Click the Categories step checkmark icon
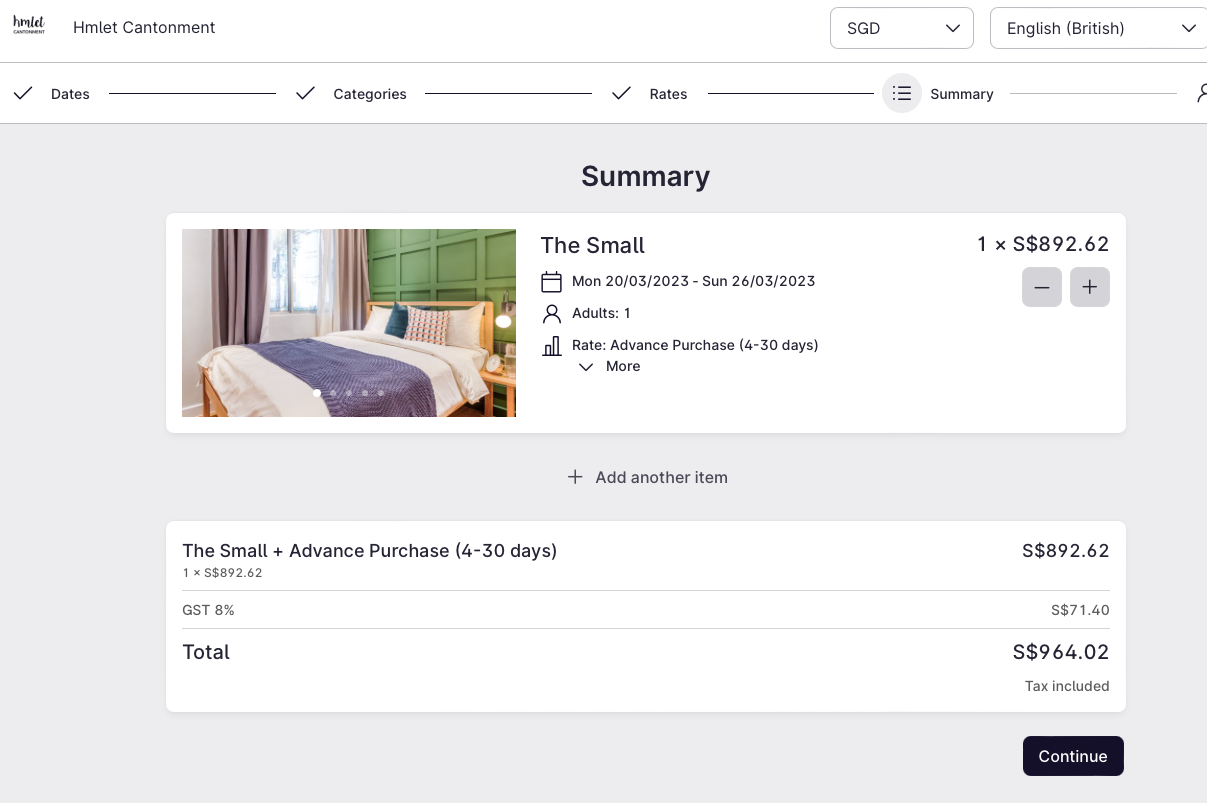1207x803 pixels. click(x=305, y=94)
